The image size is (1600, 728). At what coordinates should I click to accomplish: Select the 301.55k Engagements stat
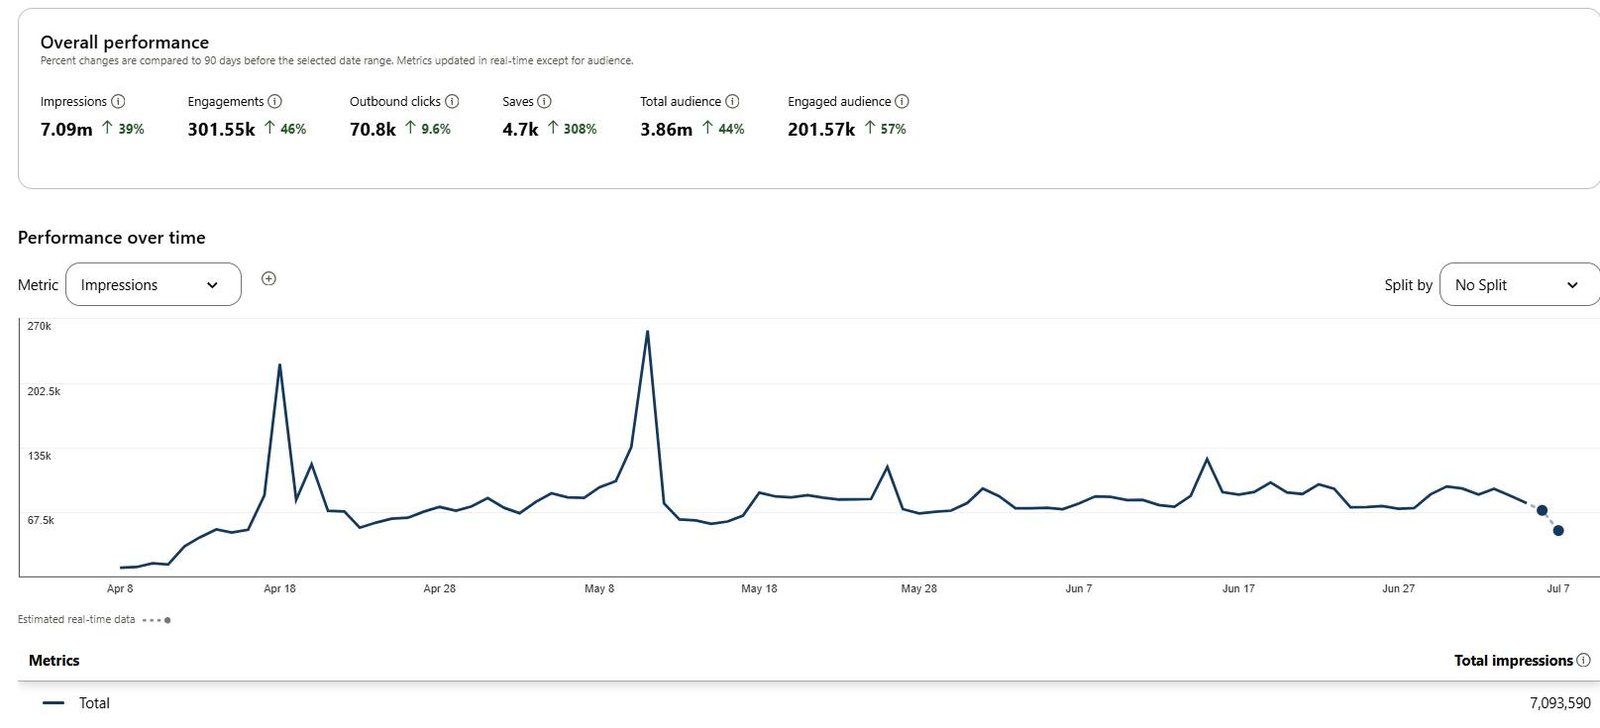(x=221, y=129)
